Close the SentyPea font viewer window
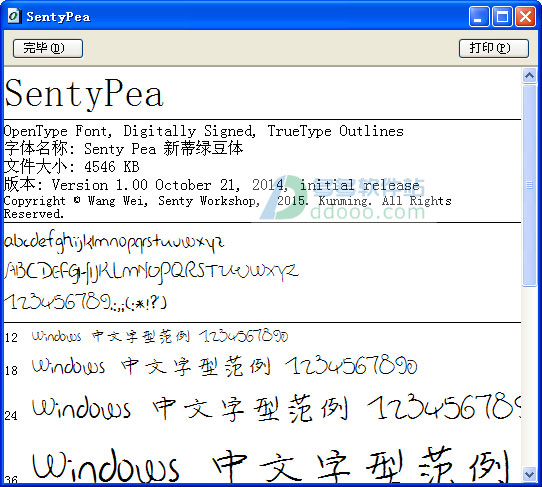 coord(525,16)
